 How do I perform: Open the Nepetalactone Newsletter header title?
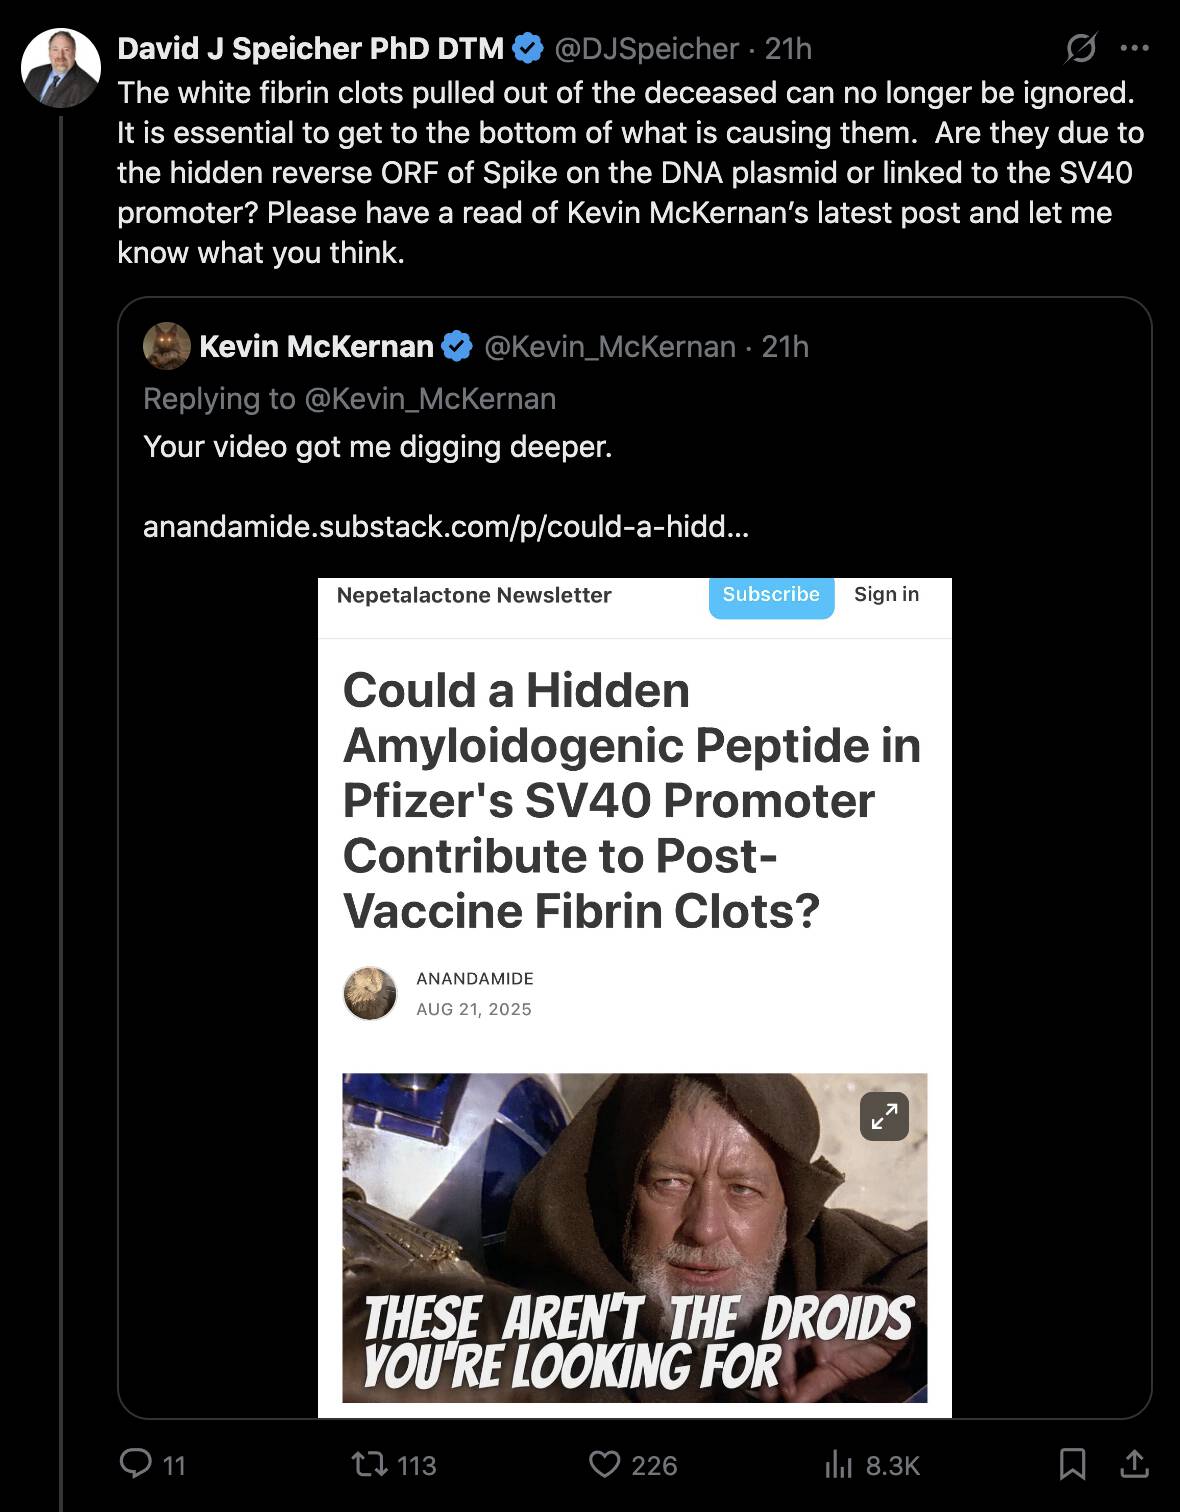[x=474, y=595]
